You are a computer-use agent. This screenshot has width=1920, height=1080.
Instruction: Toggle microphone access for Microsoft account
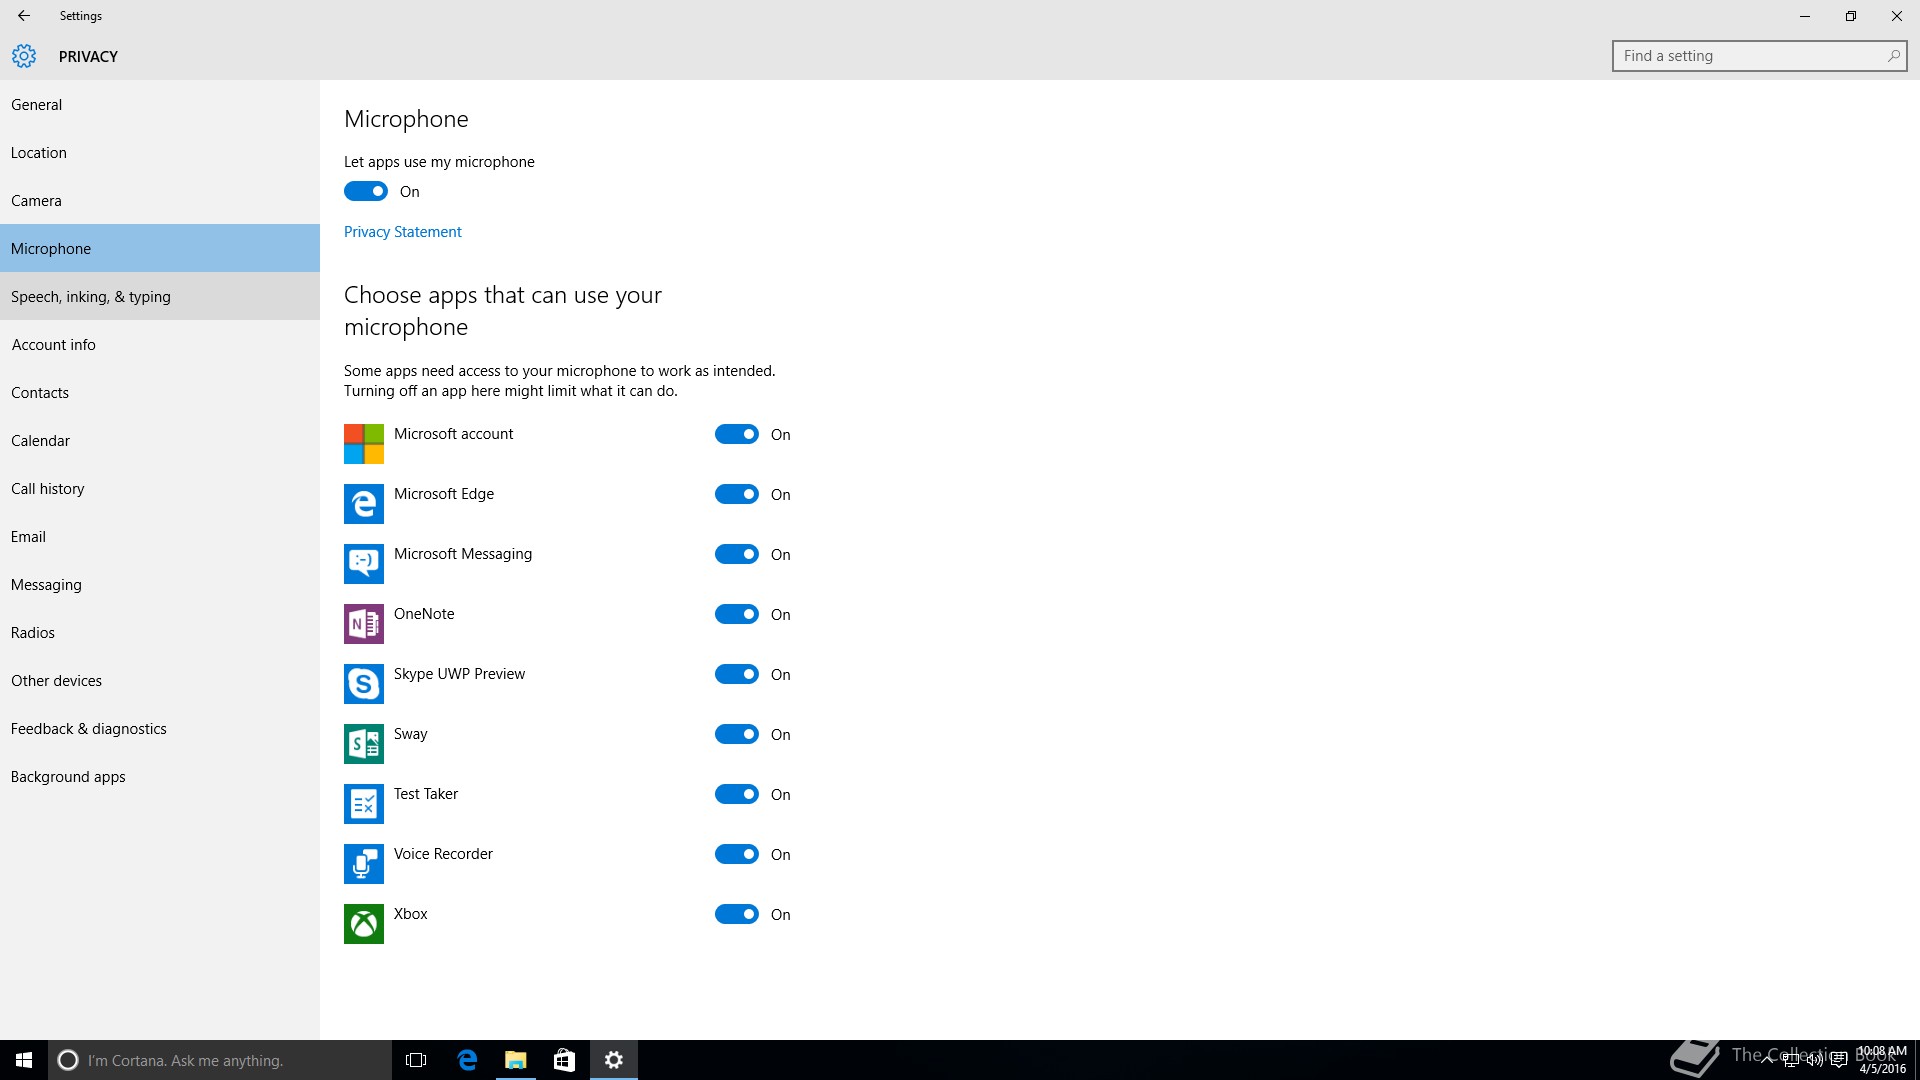click(x=737, y=434)
